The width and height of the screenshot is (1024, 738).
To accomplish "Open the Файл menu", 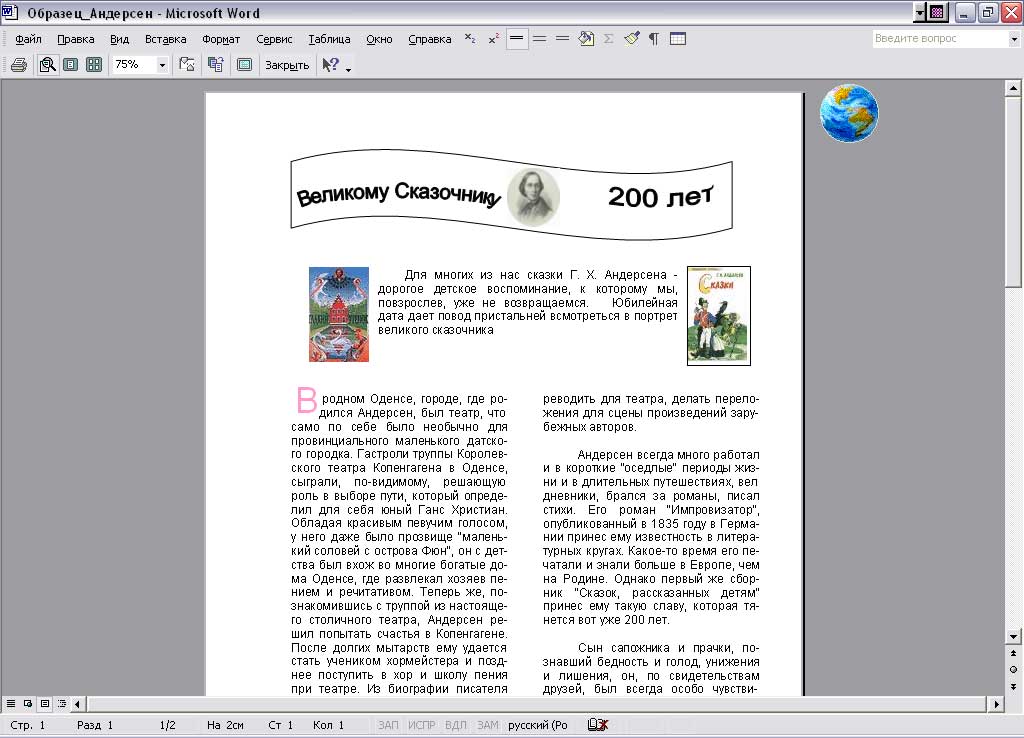I will coord(28,39).
